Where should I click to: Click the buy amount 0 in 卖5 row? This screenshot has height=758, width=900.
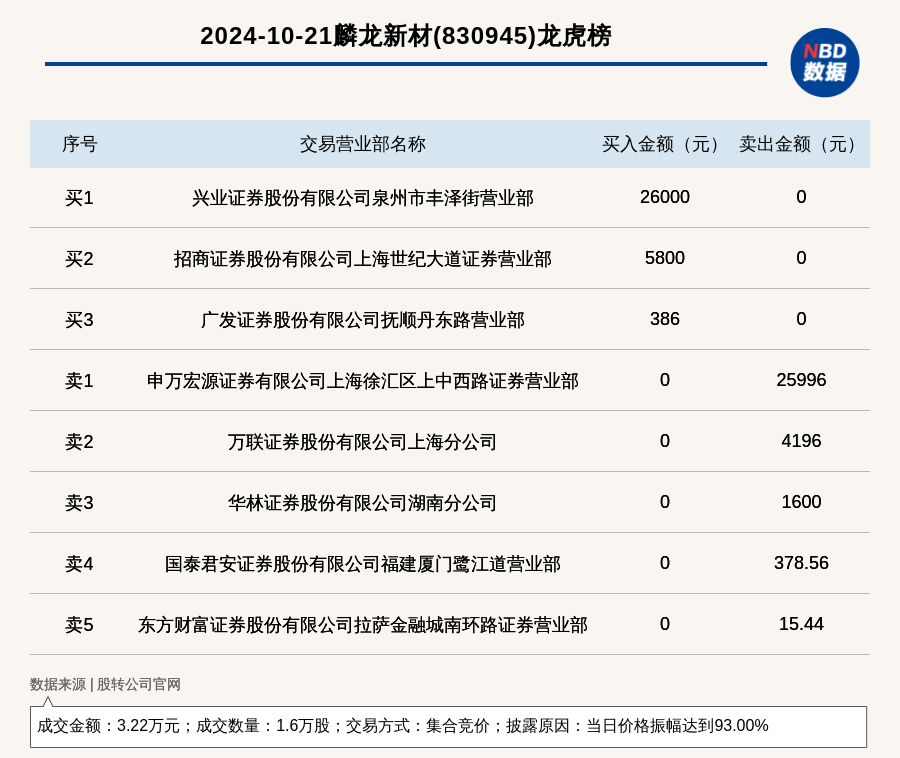point(665,624)
